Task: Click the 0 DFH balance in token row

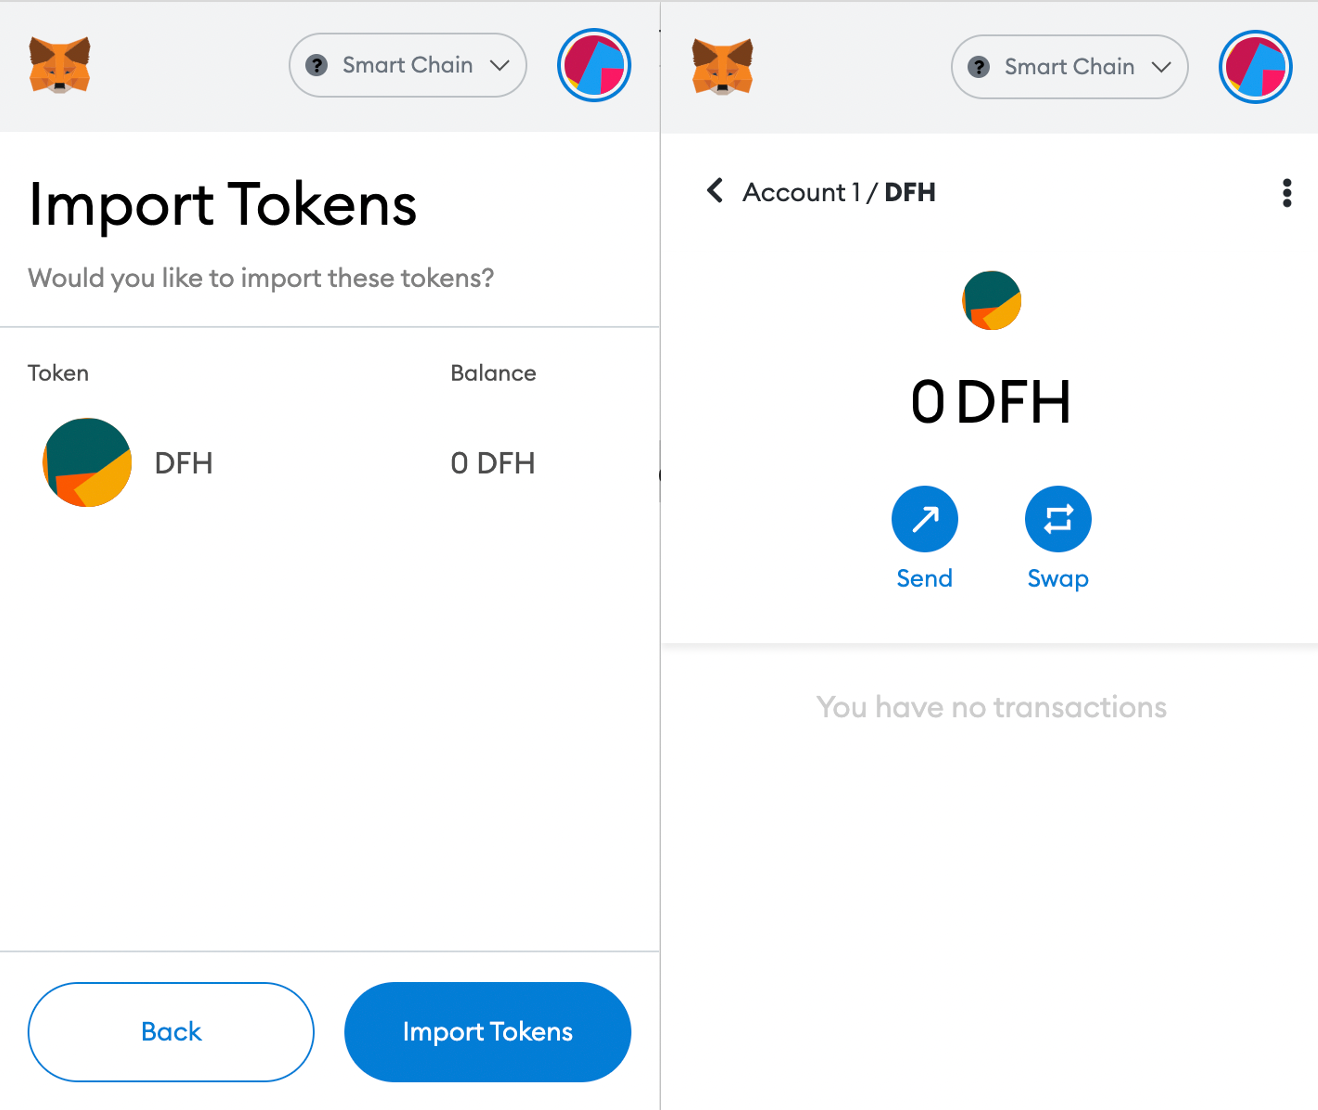Action: (493, 463)
